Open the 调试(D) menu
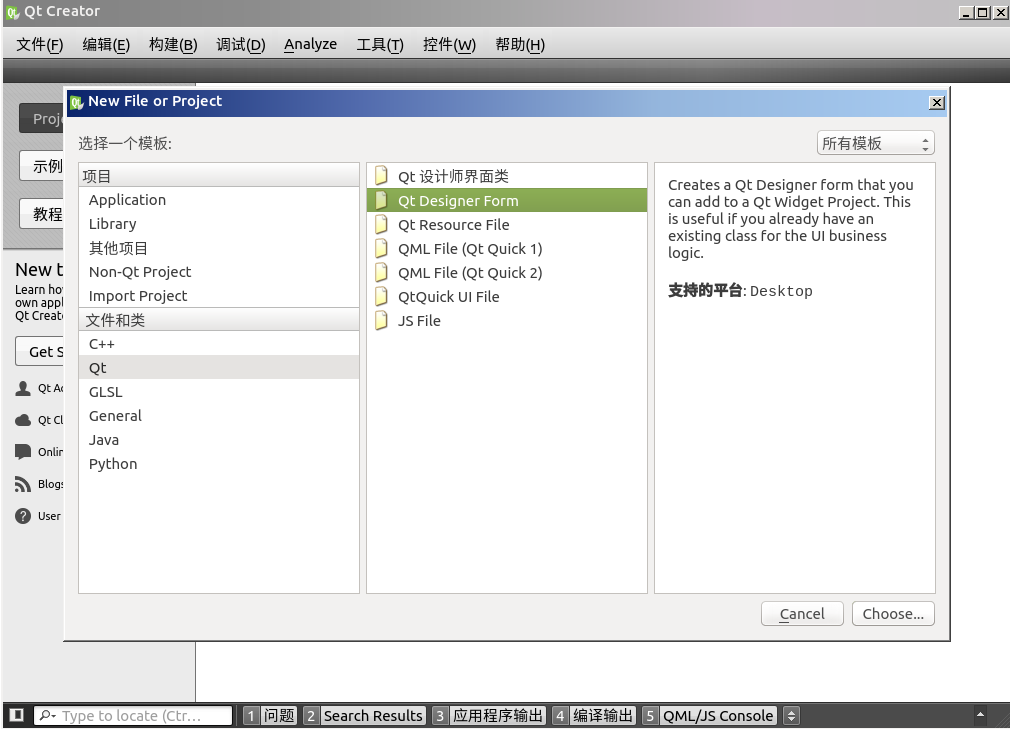 click(x=240, y=44)
